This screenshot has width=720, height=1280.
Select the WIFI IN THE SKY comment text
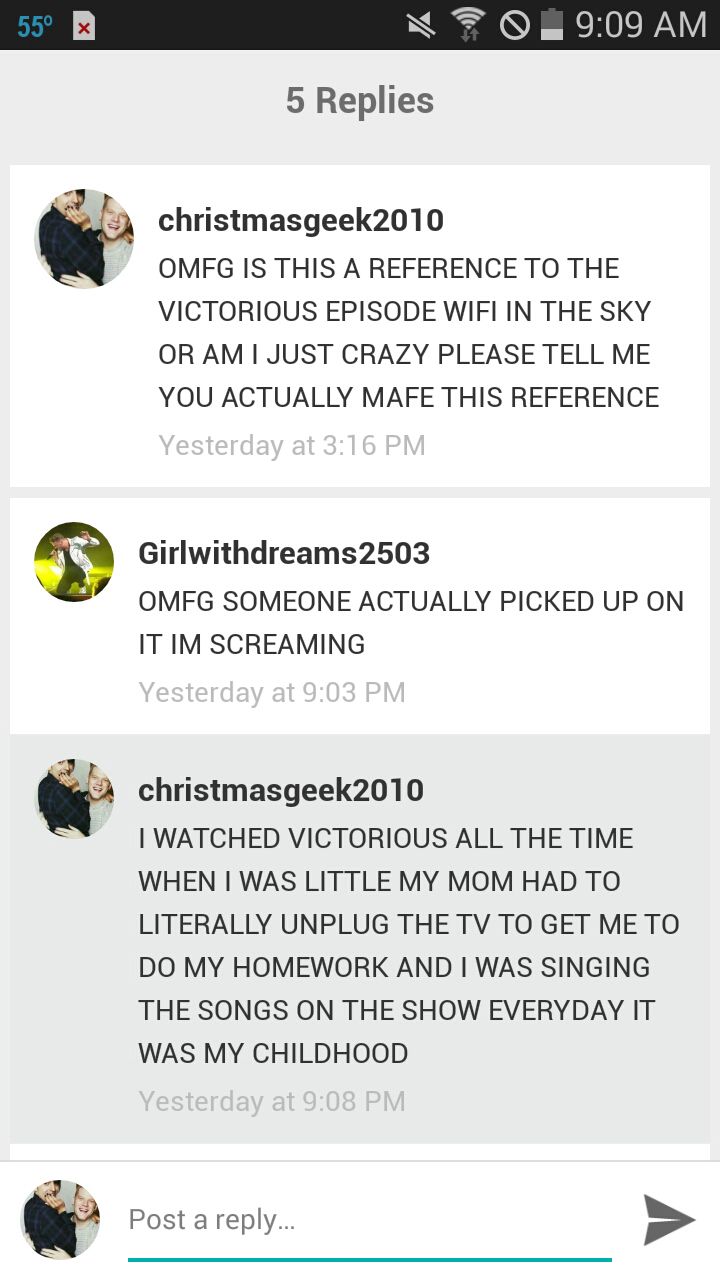(x=560, y=311)
